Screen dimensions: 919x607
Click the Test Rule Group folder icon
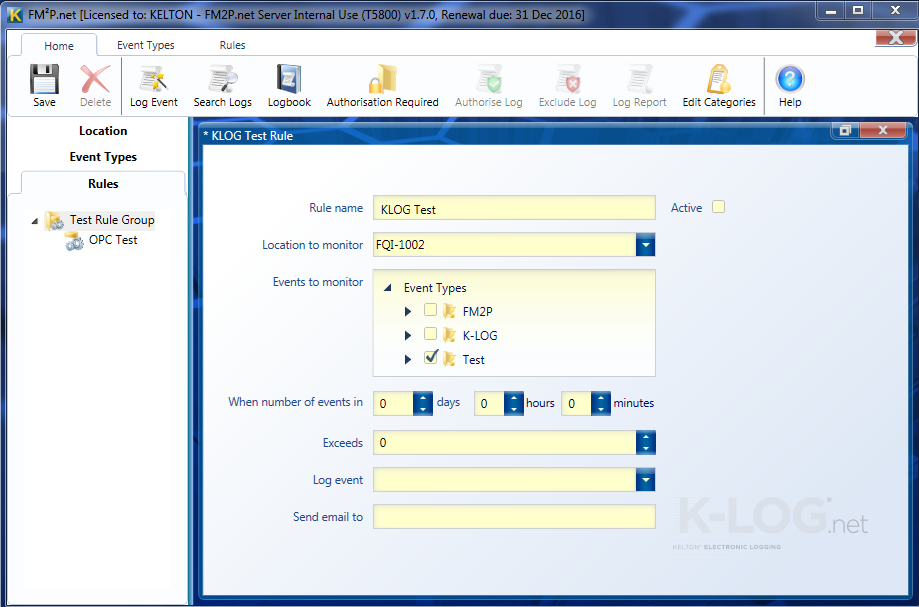tap(55, 220)
